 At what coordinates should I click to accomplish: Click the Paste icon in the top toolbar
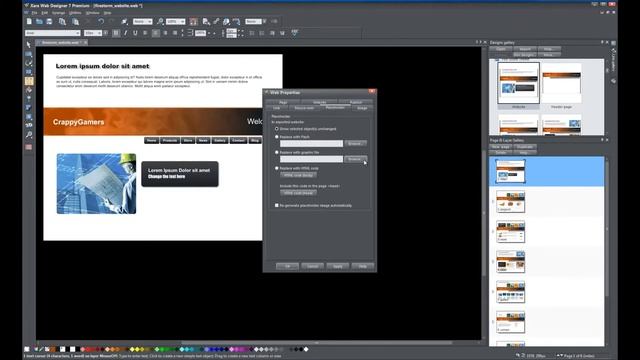(x=75, y=21)
